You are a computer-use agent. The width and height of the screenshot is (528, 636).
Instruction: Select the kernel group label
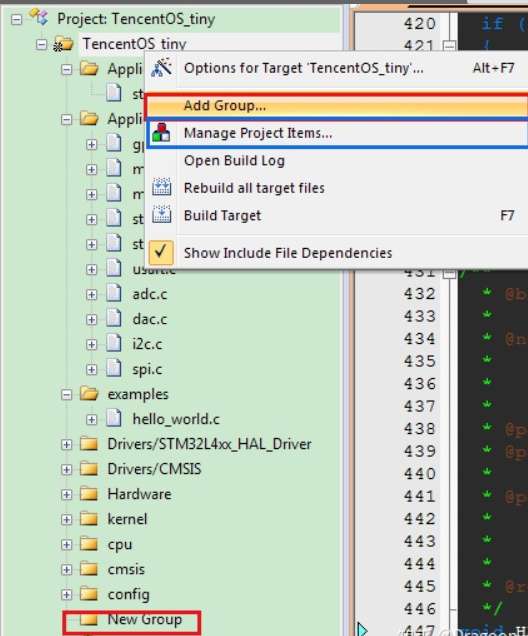[x=127, y=519]
